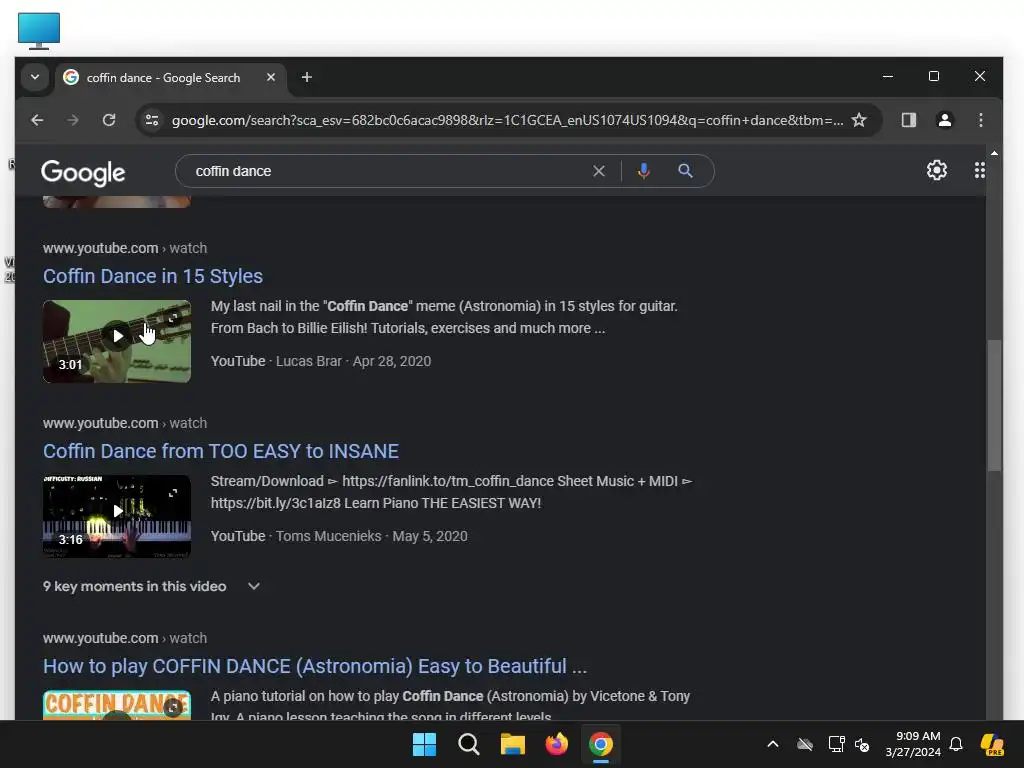Reload the current page

coord(109,120)
